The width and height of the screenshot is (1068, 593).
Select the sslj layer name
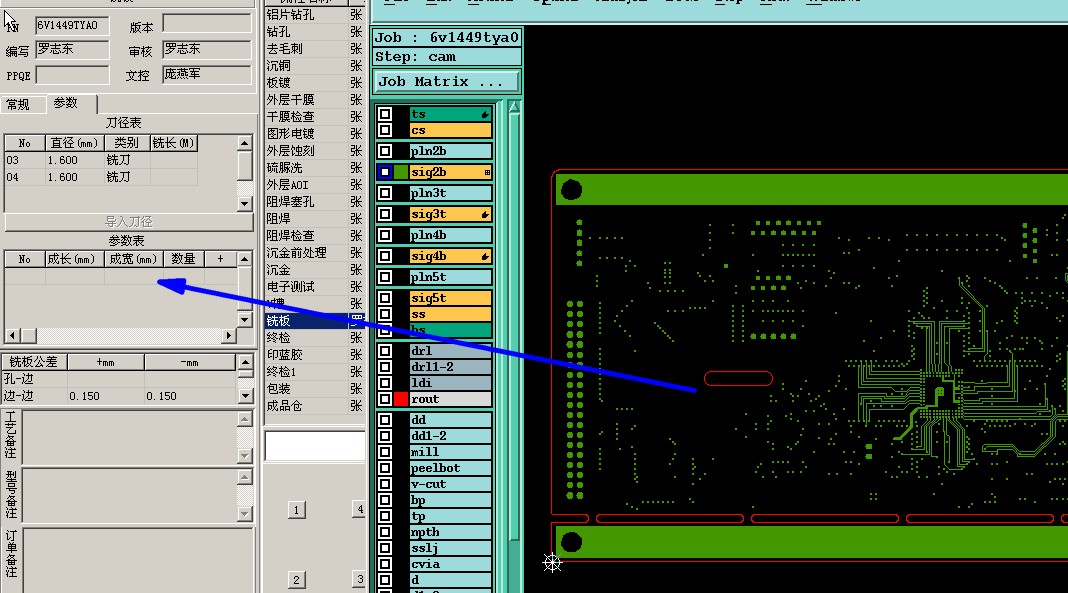tap(450, 548)
